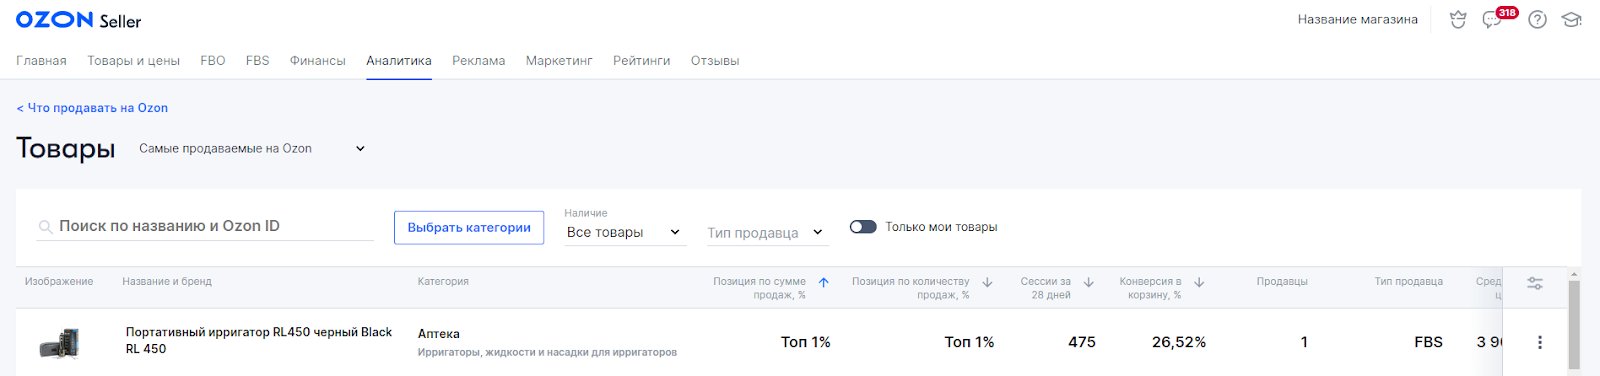
Task: Switch to FBS tab
Action: [x=257, y=61]
